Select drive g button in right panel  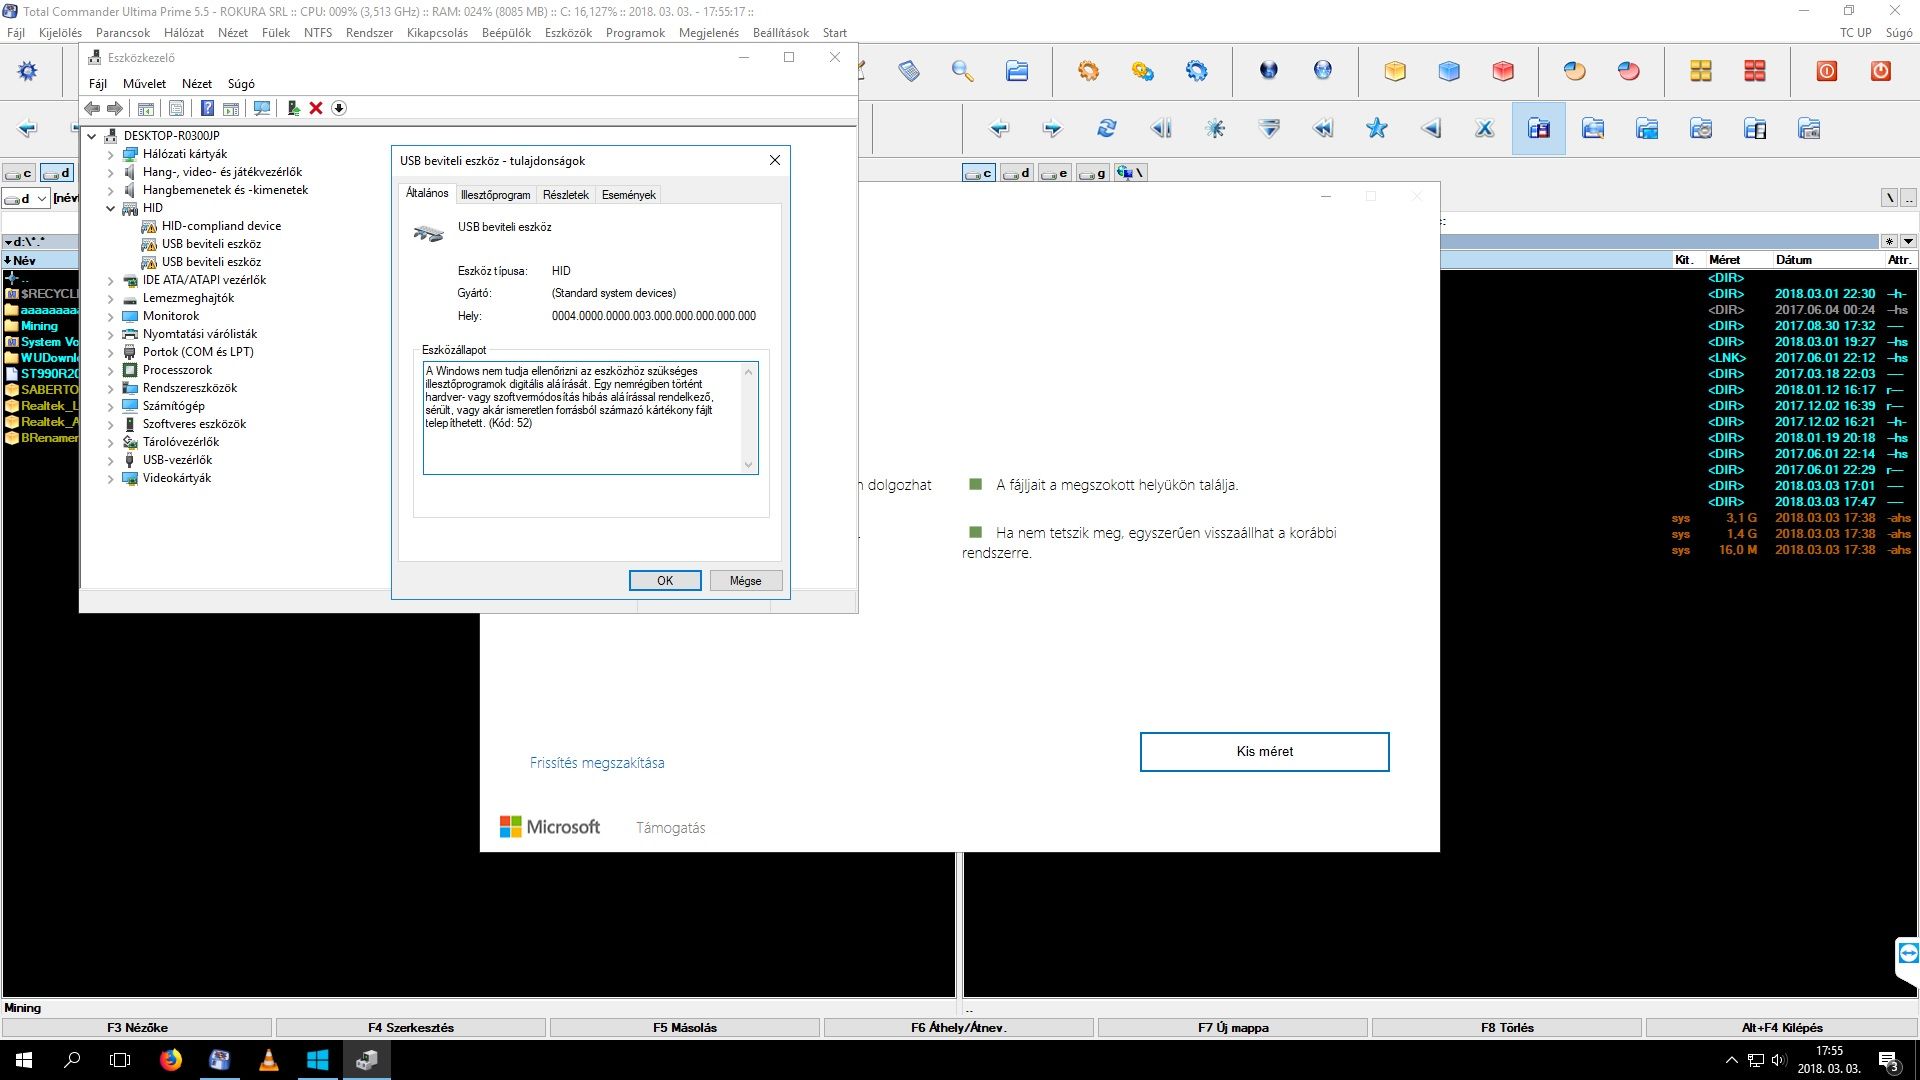(x=1093, y=173)
